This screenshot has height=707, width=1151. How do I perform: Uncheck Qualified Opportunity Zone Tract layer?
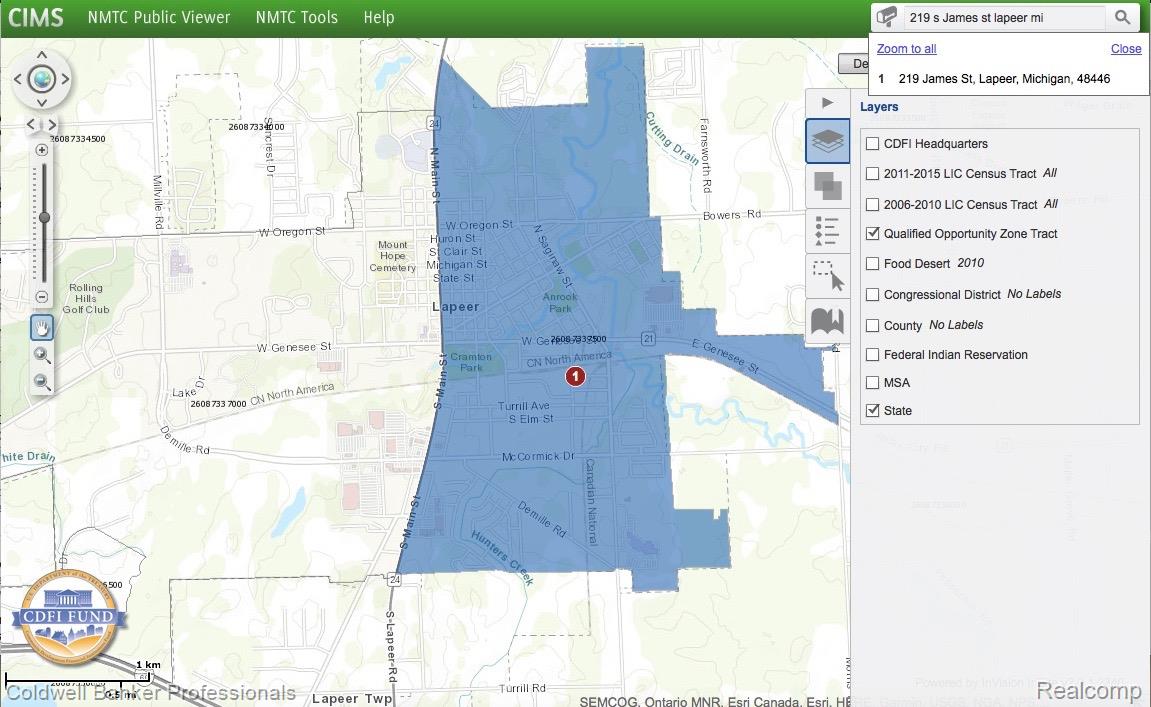pyautogui.click(x=873, y=234)
